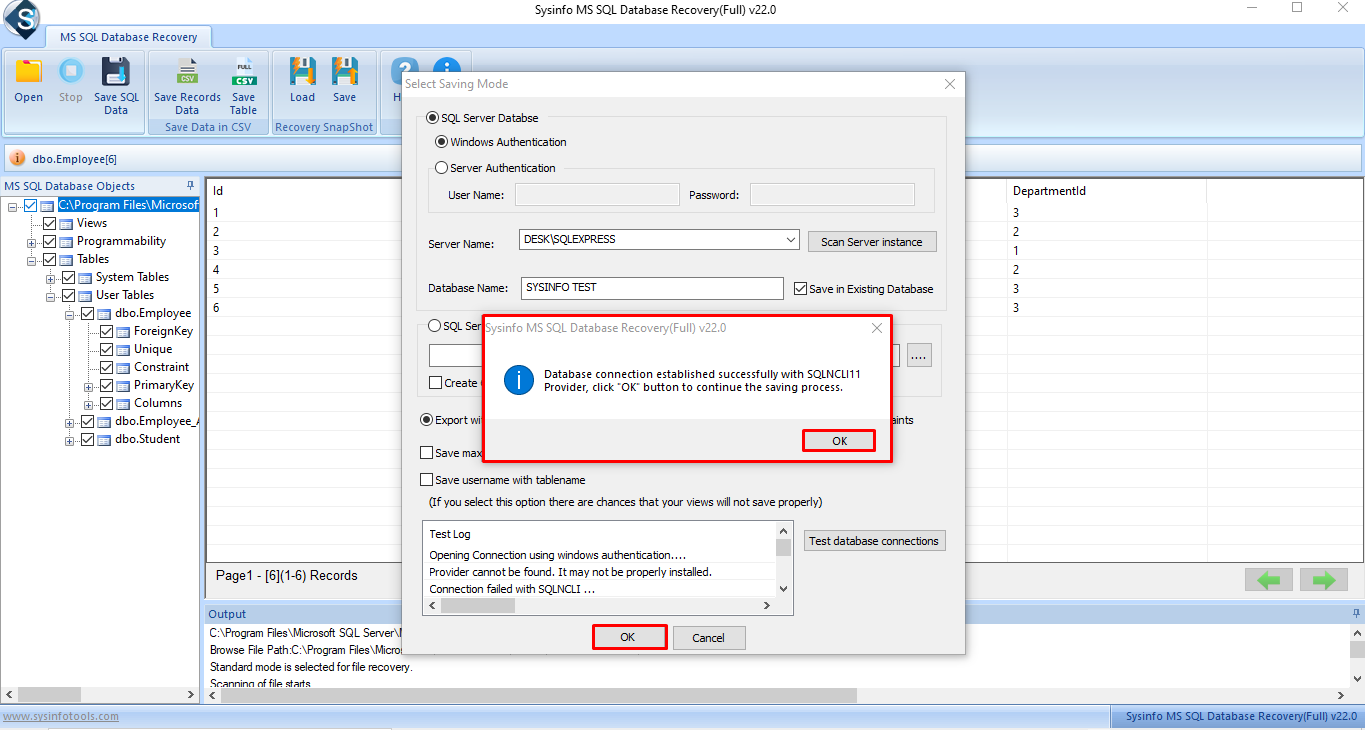The width and height of the screenshot is (1365, 730).
Task: Collapse the dbo.Employee tree node
Action: 70,314
